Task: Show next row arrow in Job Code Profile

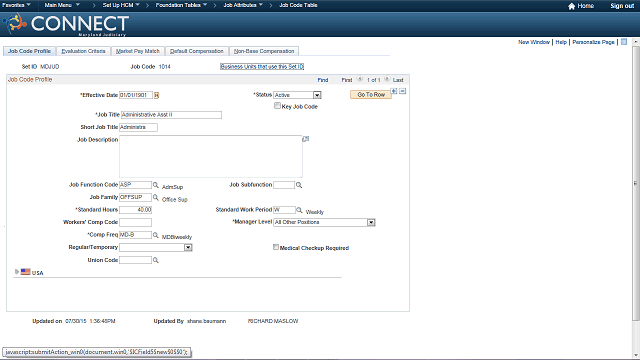Action: [387, 79]
